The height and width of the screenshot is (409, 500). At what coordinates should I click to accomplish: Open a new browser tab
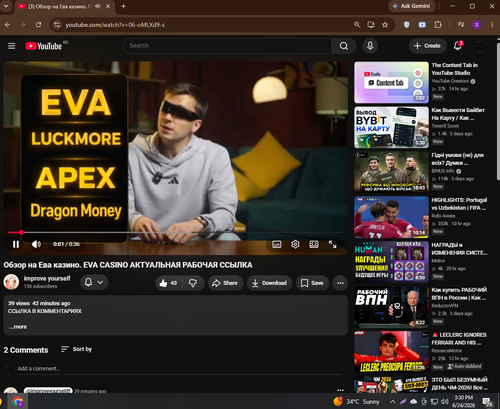coord(123,6)
